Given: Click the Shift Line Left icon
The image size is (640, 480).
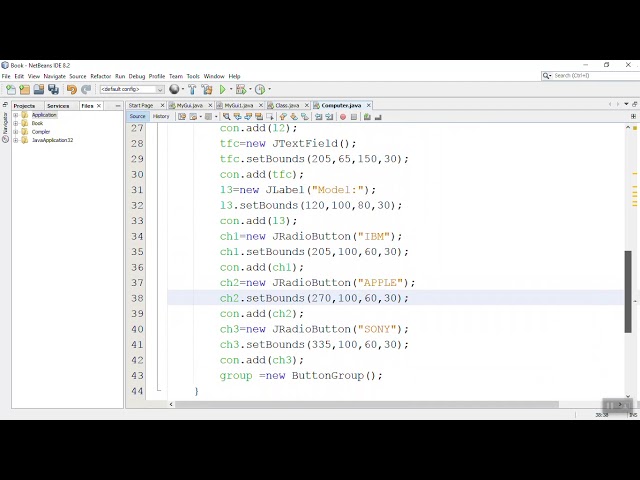Looking at the screenshot, I should click(318, 117).
